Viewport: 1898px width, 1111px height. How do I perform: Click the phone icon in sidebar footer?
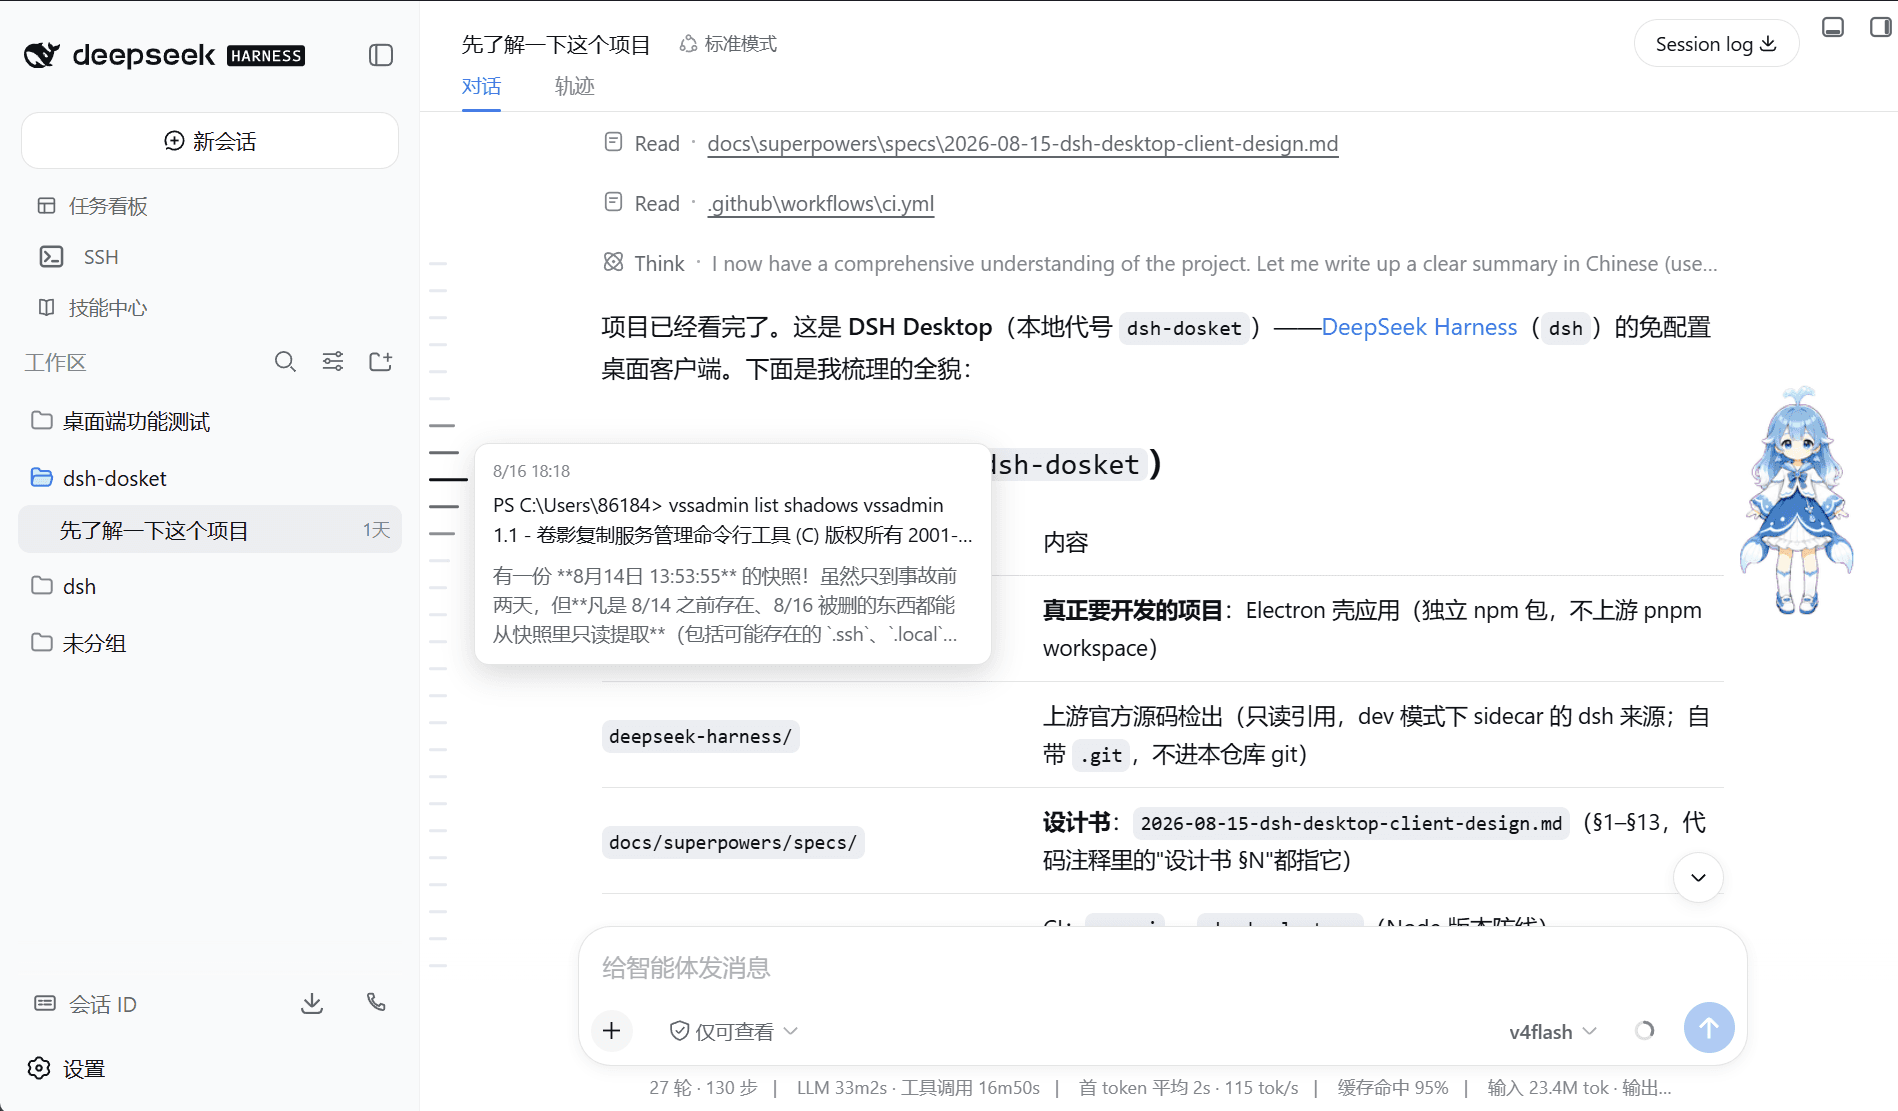(376, 1002)
